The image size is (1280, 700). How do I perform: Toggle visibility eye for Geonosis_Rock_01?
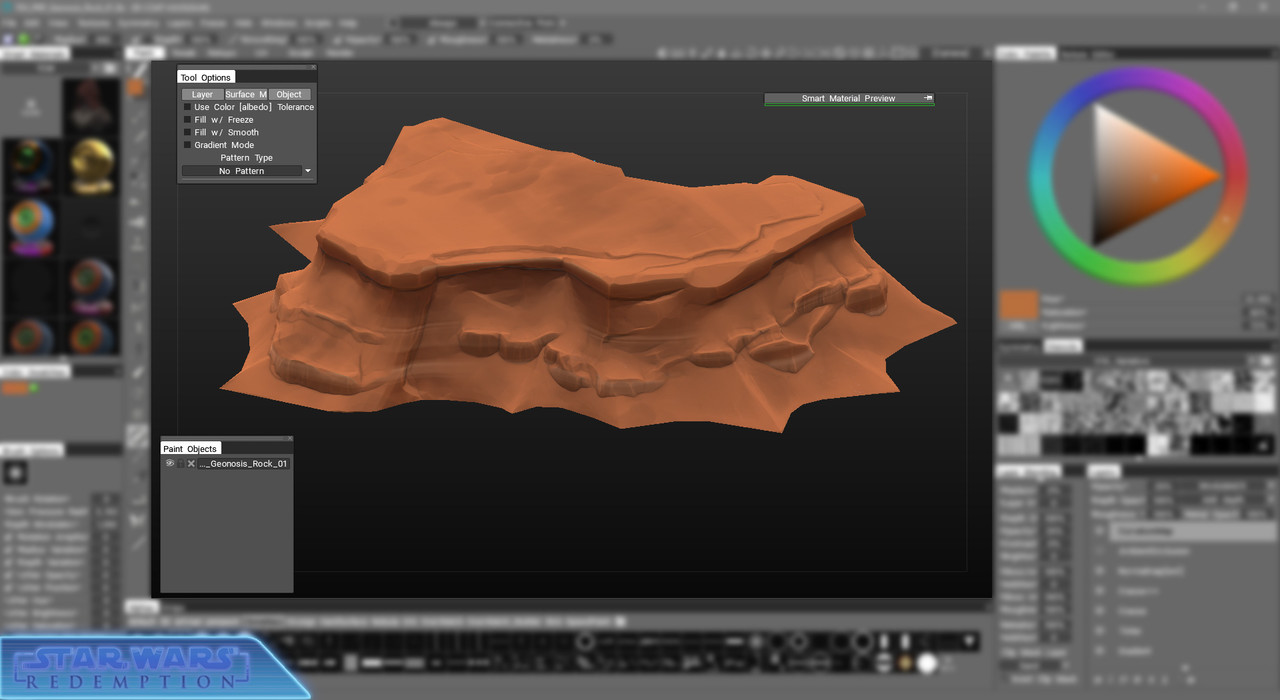pos(170,464)
